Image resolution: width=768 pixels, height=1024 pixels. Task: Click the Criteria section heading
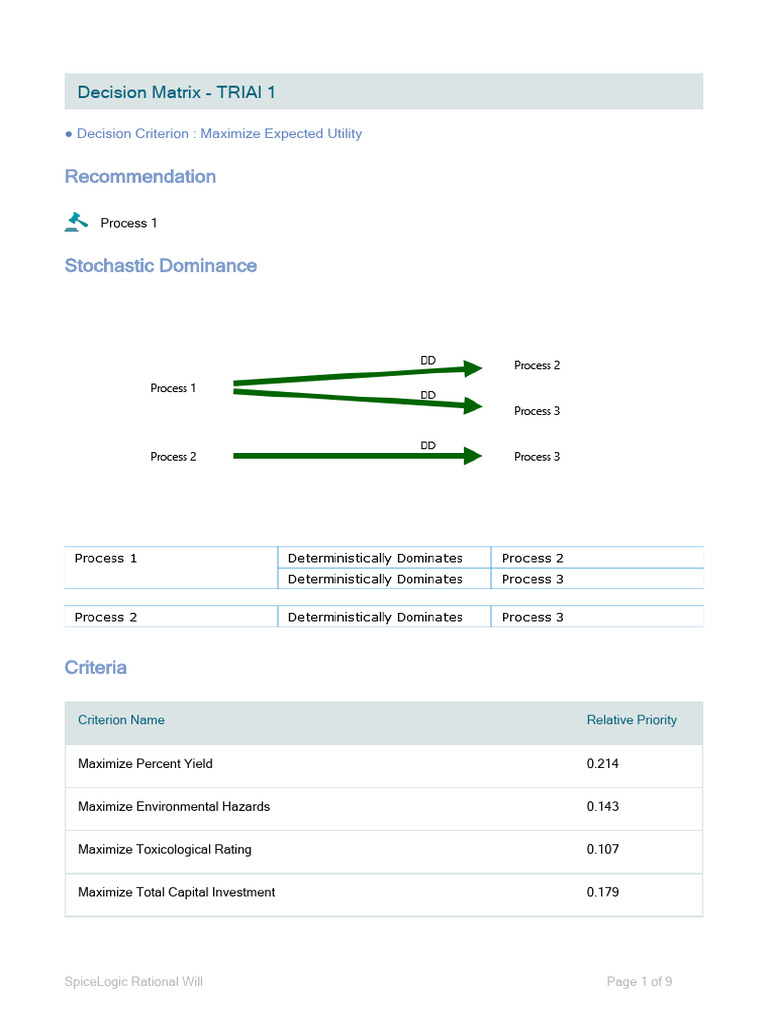pos(96,667)
